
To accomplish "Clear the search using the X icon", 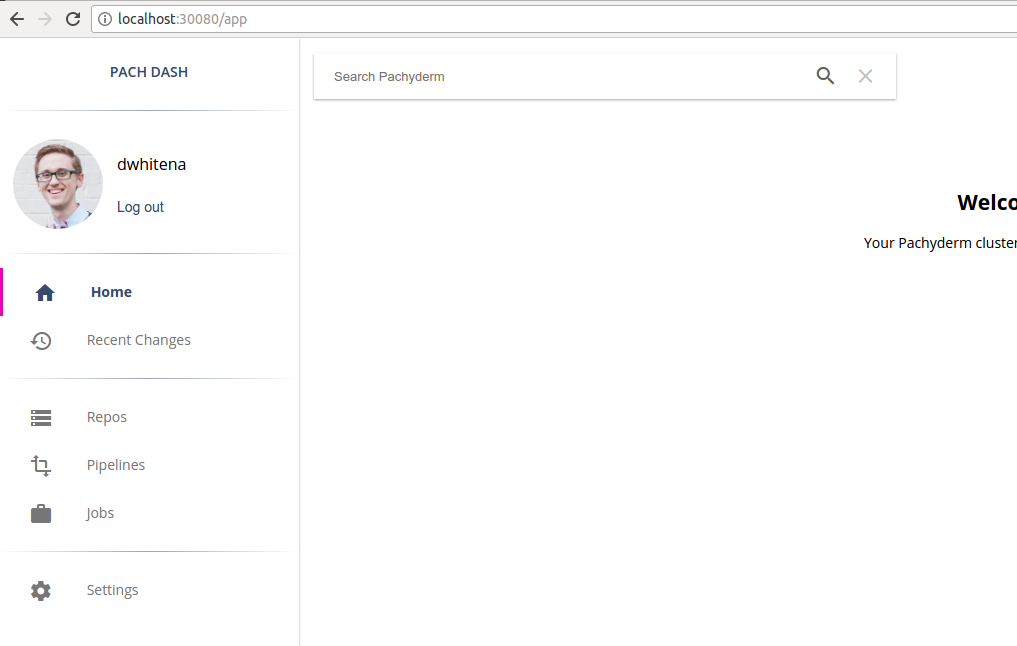I will click(865, 76).
